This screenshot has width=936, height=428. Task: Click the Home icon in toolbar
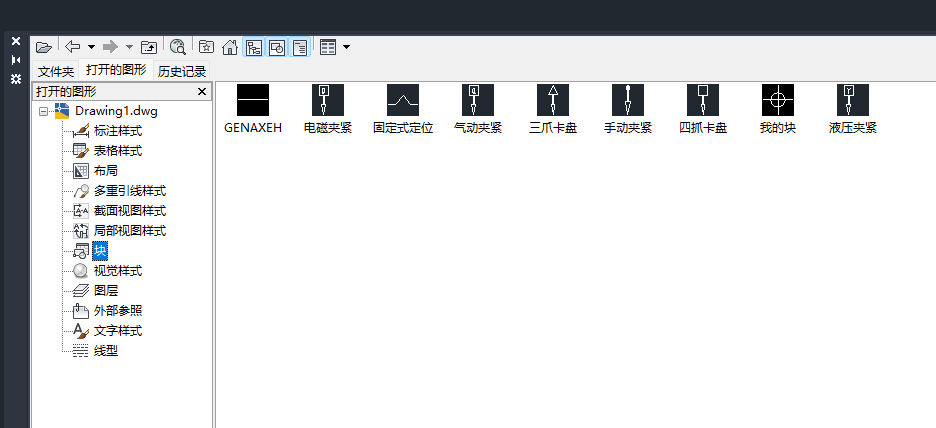point(230,47)
